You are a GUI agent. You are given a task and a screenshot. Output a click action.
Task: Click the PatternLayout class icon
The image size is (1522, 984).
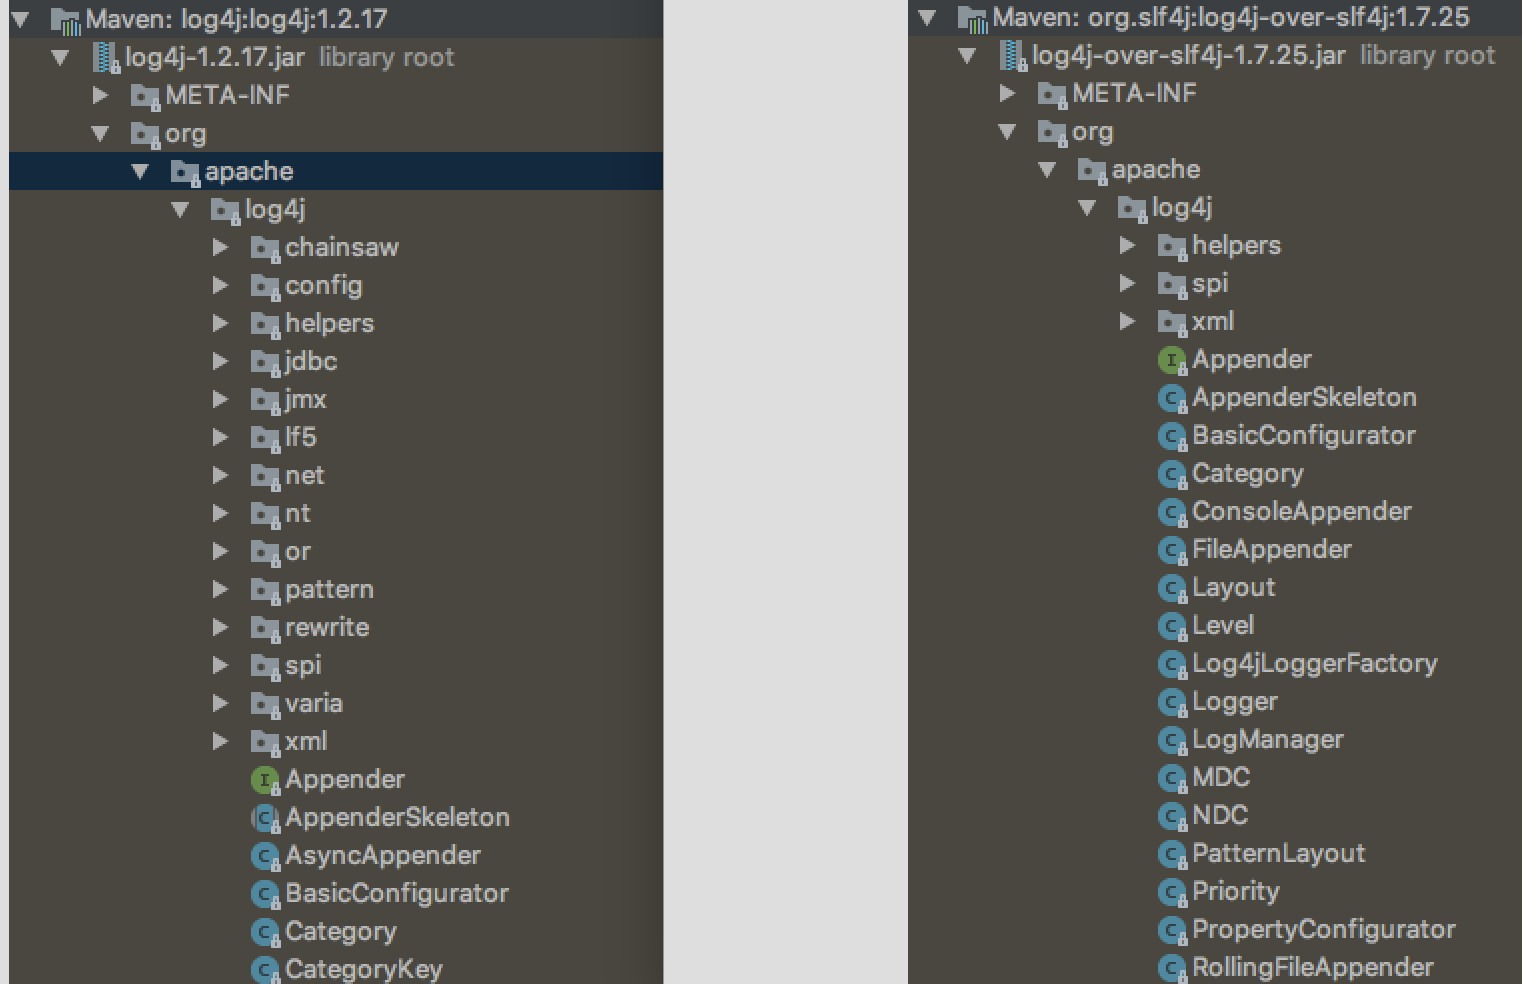[1172, 854]
